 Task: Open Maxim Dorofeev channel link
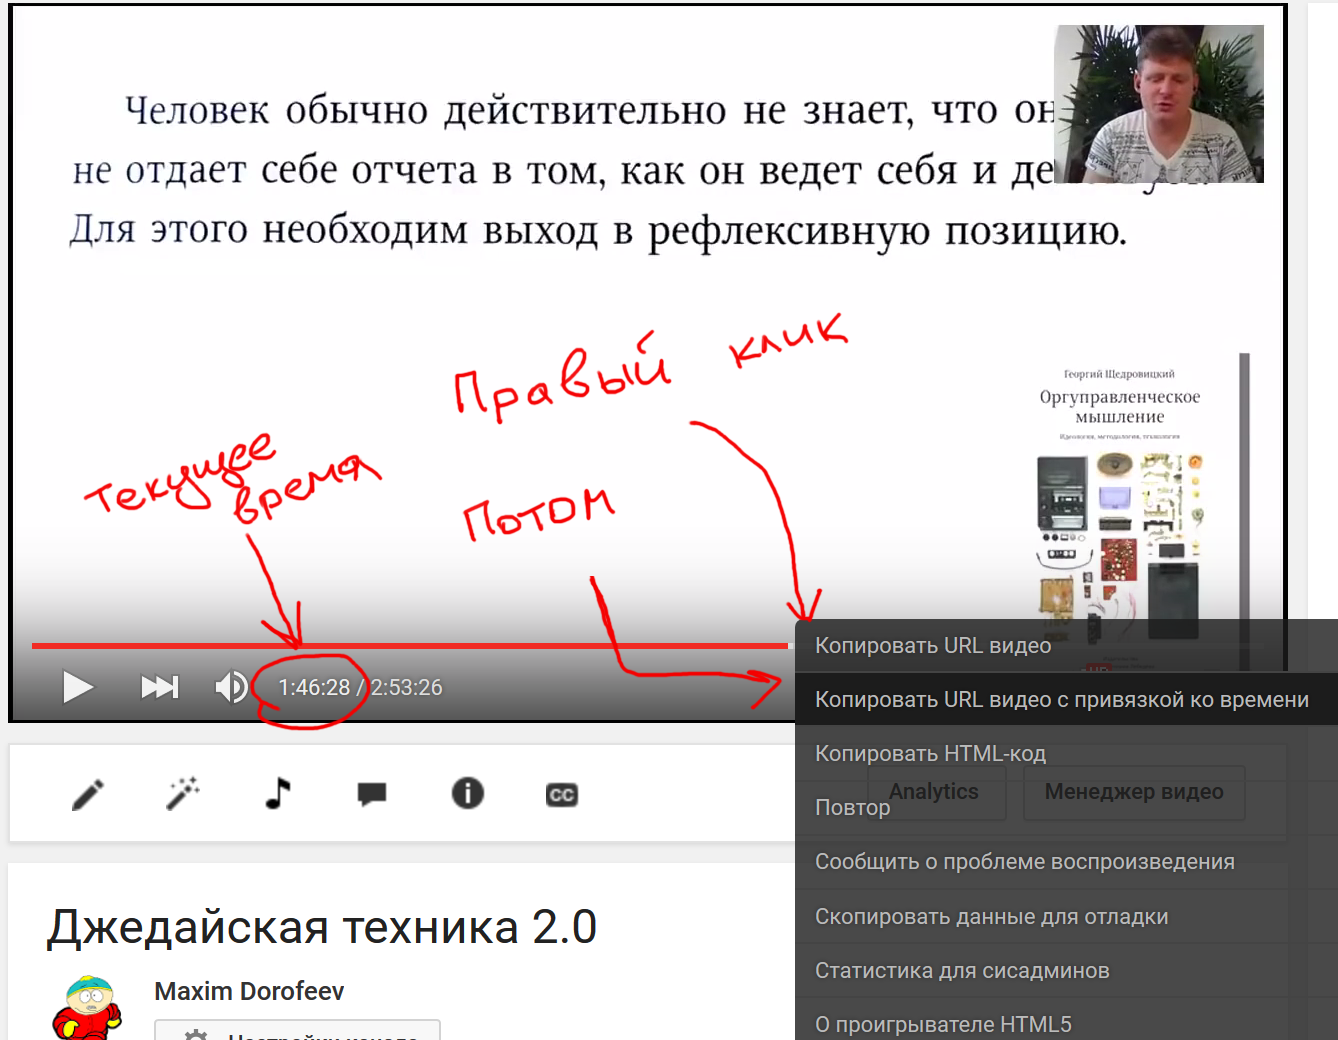[x=249, y=991]
